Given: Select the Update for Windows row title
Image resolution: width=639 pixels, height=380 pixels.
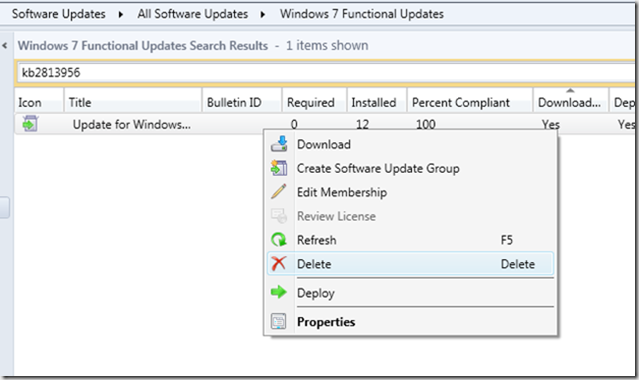Looking at the screenshot, I should point(132,124).
